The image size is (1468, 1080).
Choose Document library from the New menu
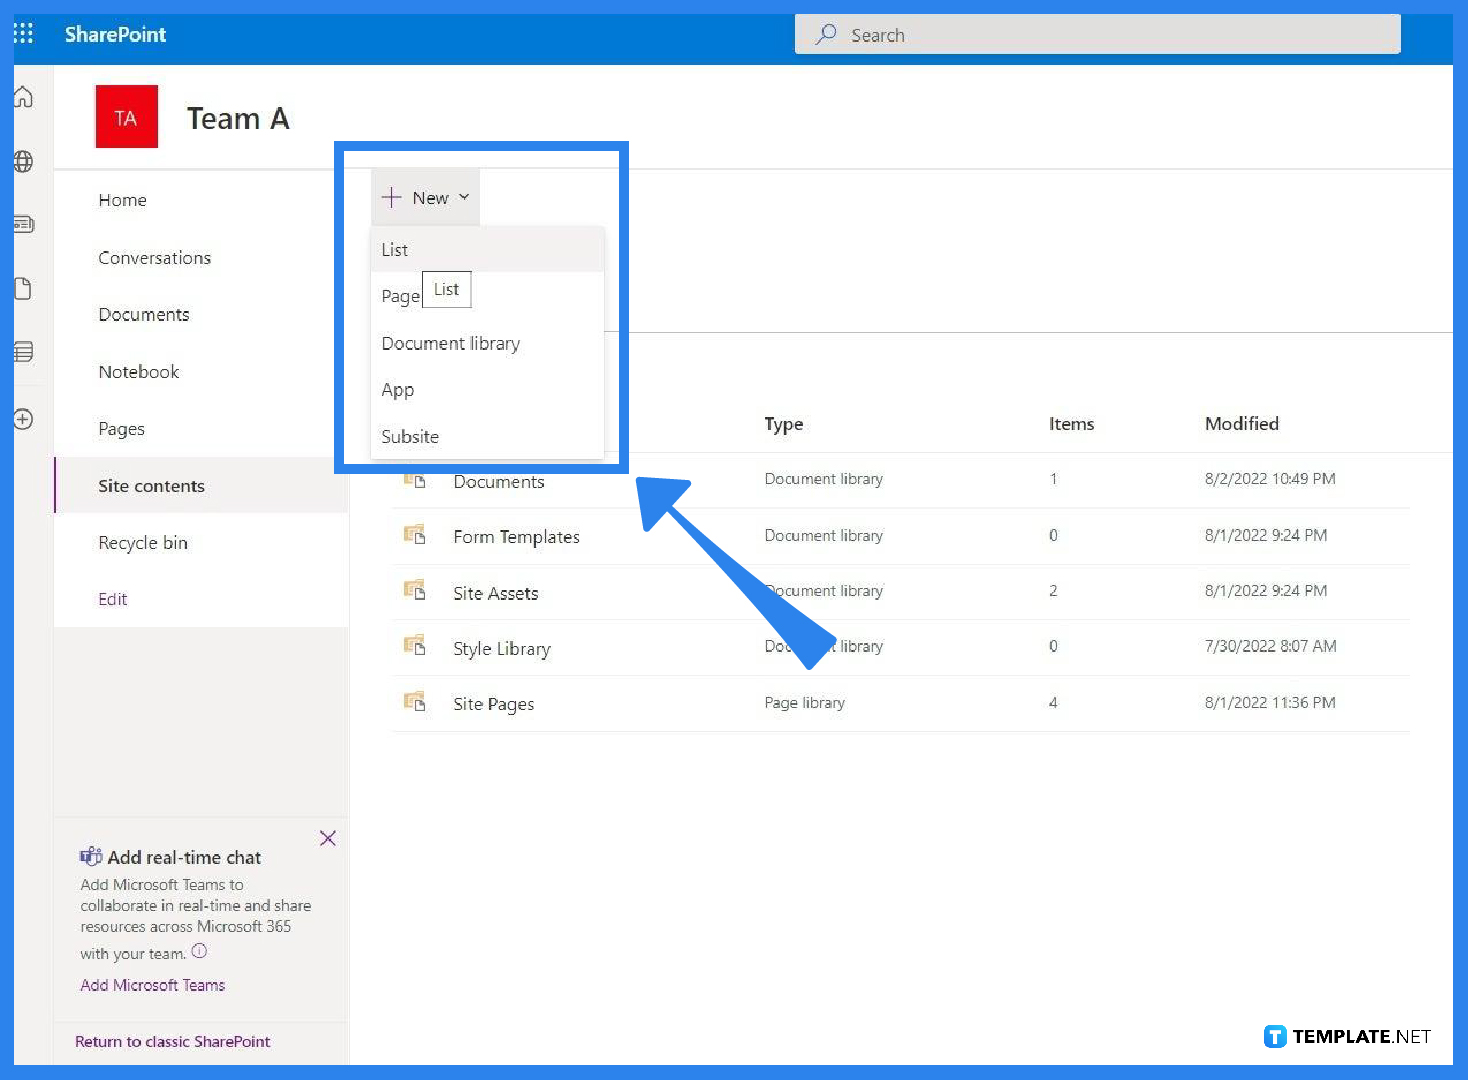click(487, 343)
